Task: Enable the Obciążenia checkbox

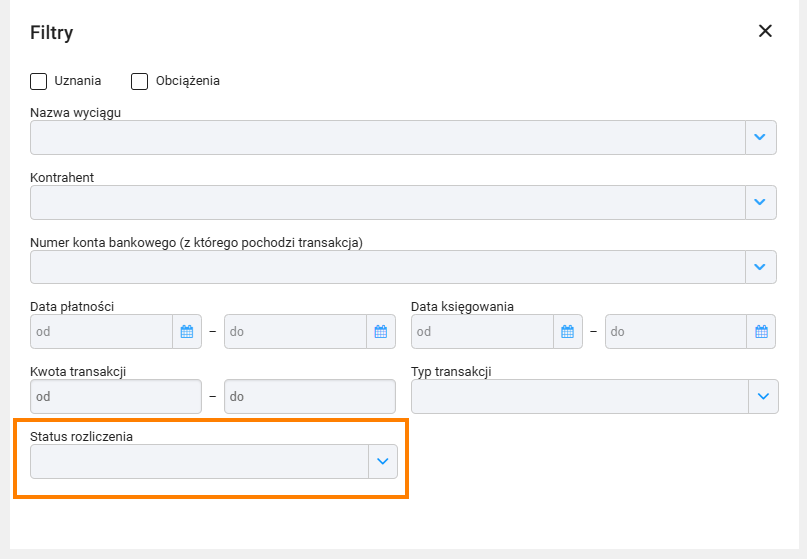Action: [139, 81]
